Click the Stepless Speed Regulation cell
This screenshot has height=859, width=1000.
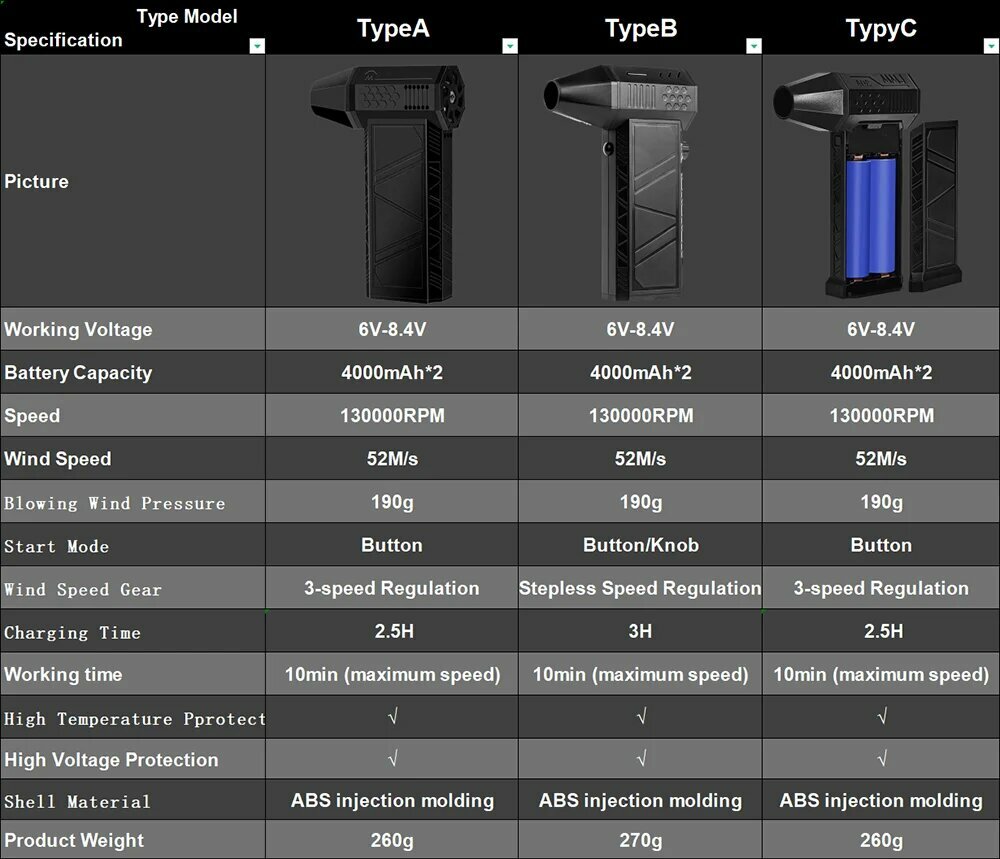click(x=640, y=588)
